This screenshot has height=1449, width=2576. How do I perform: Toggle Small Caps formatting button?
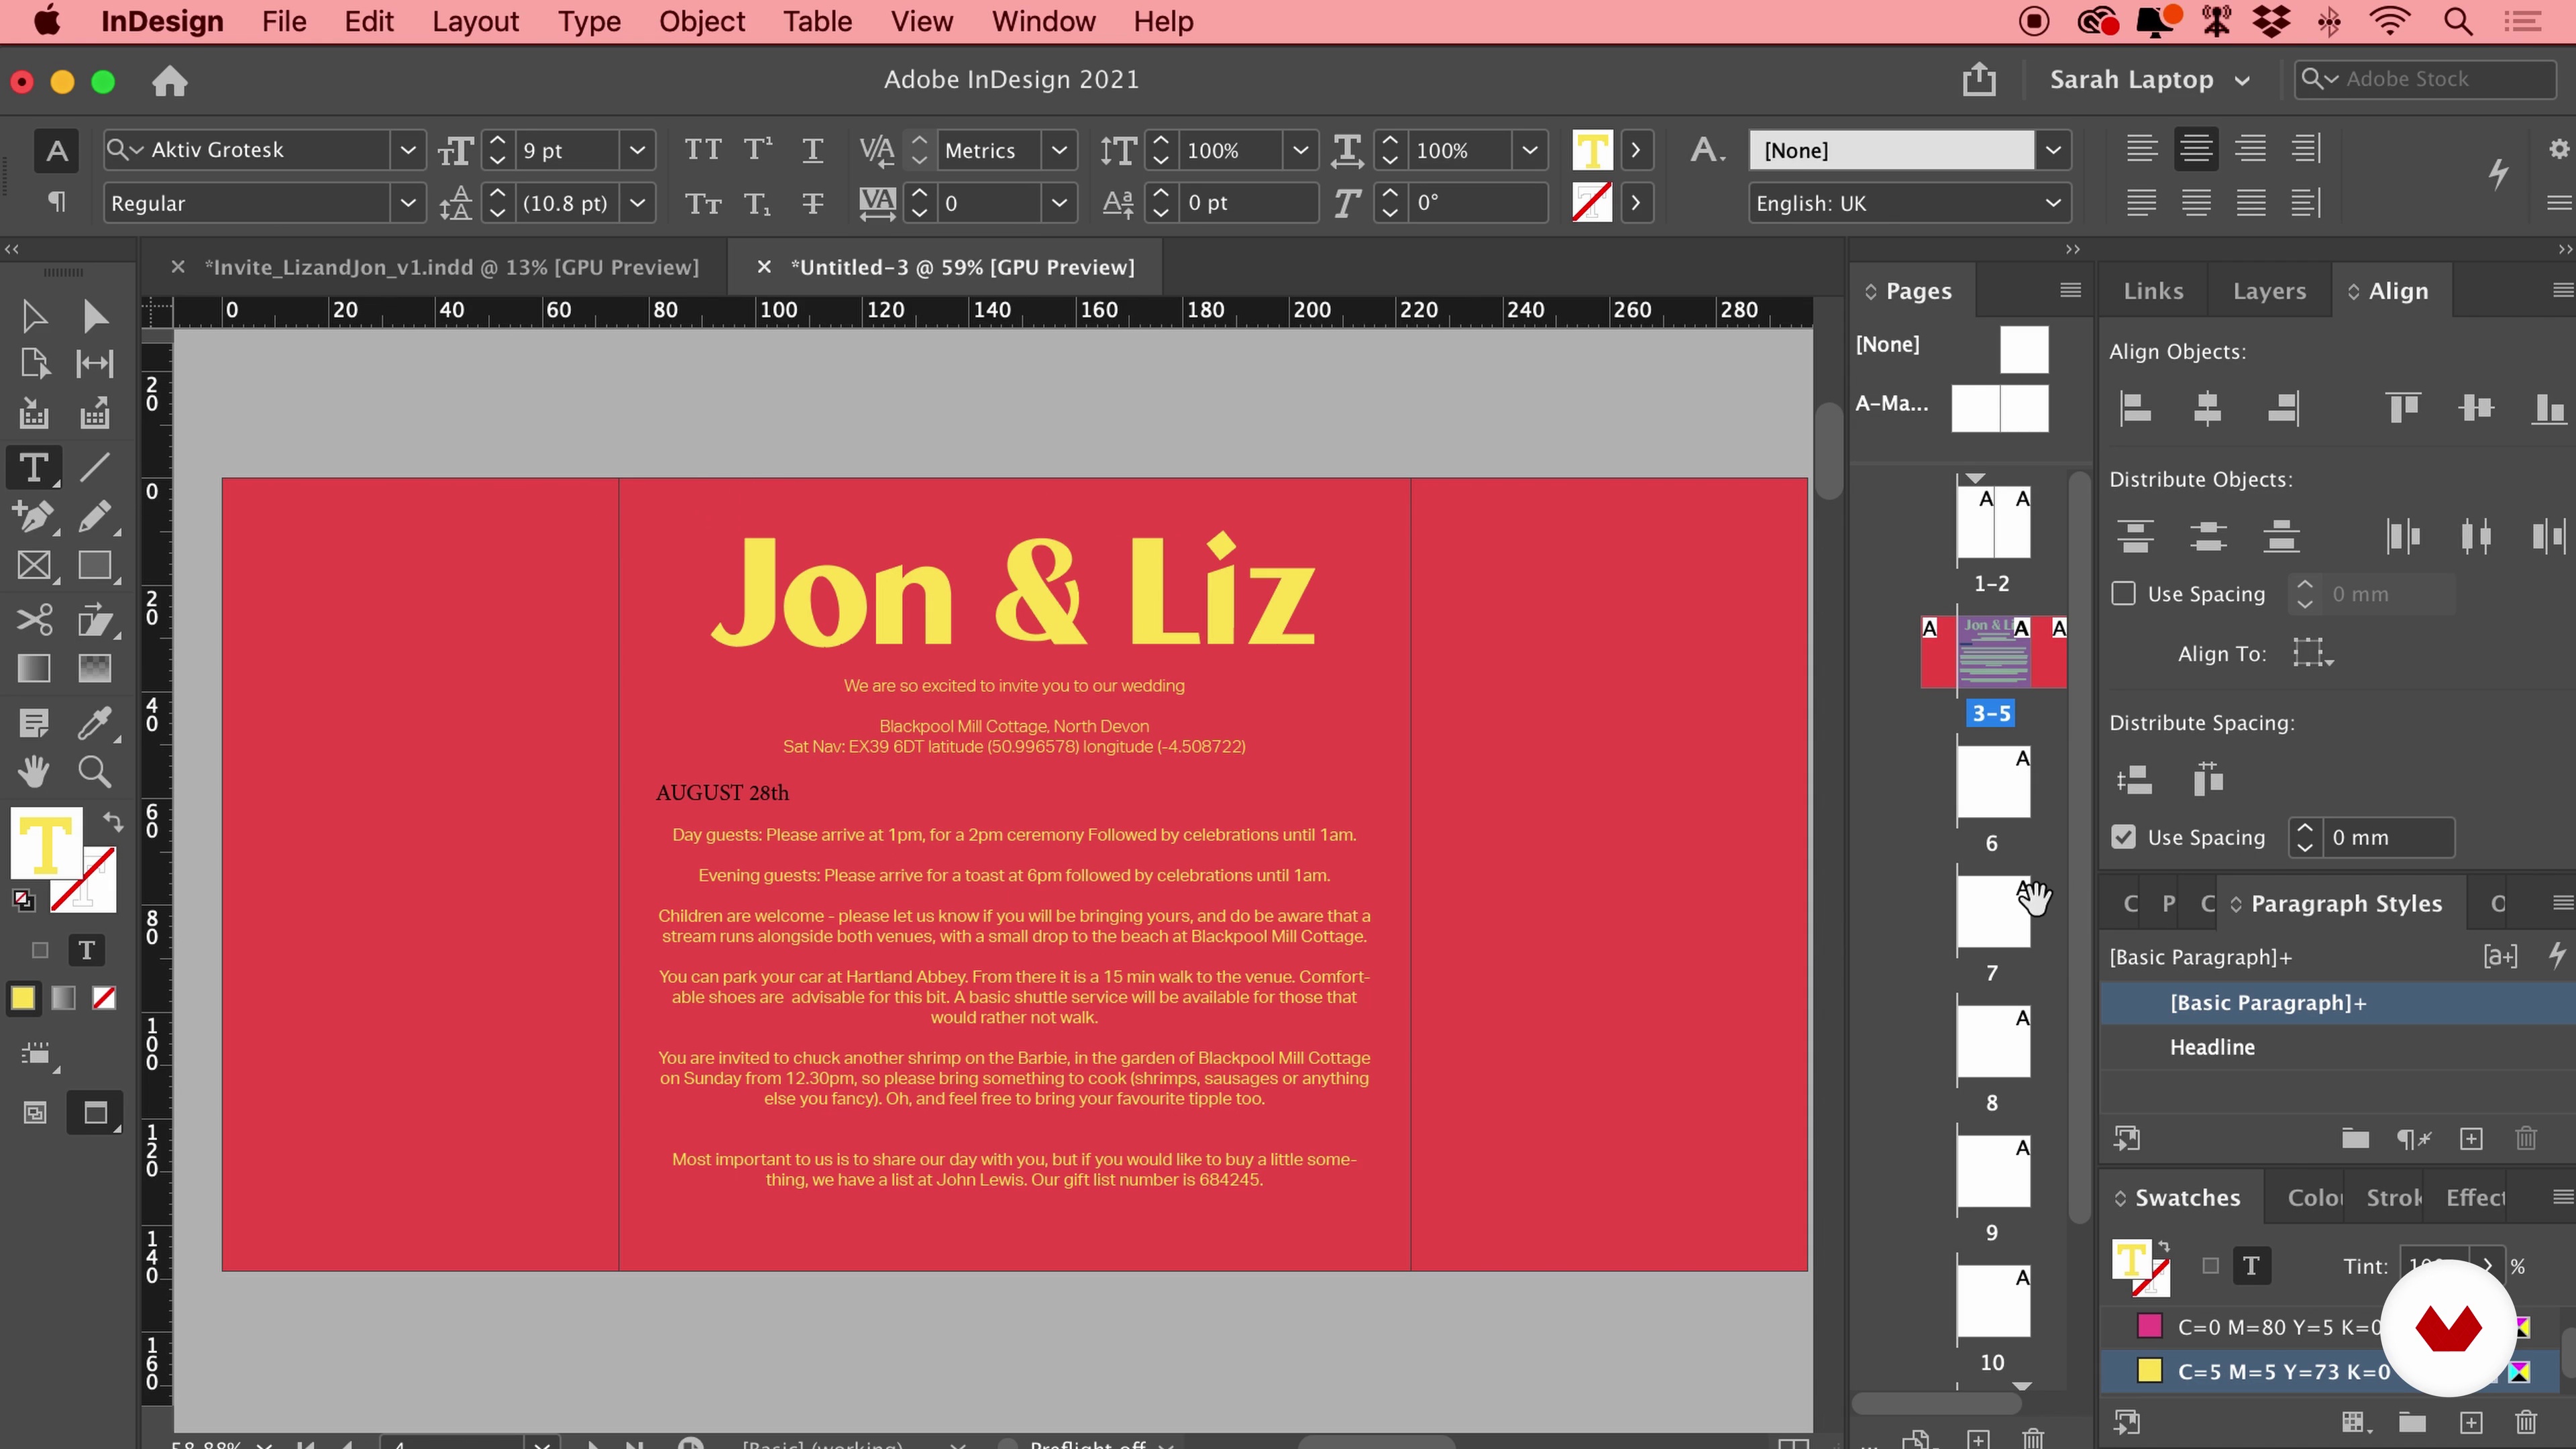[702, 204]
